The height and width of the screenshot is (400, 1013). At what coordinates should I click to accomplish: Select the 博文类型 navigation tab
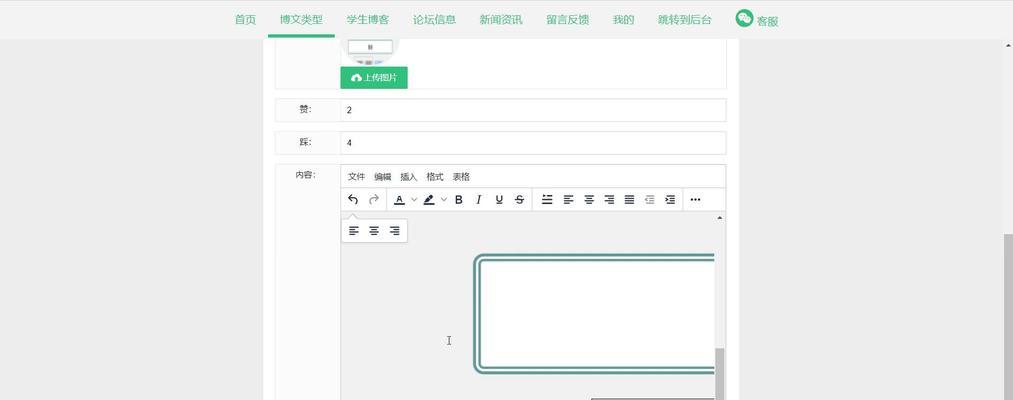(x=301, y=19)
